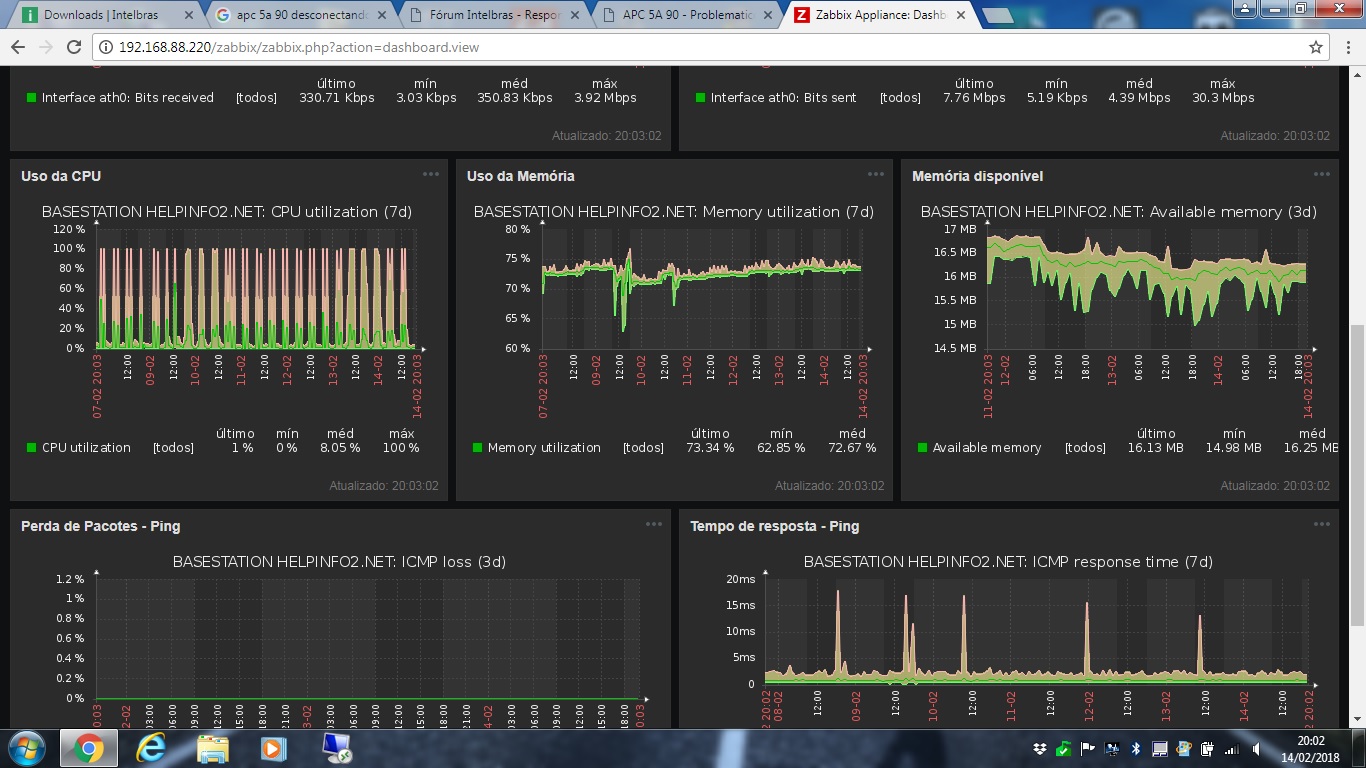The height and width of the screenshot is (768, 1366).
Task: Click the 16.13 MB last available memory value
Action: click(1155, 448)
